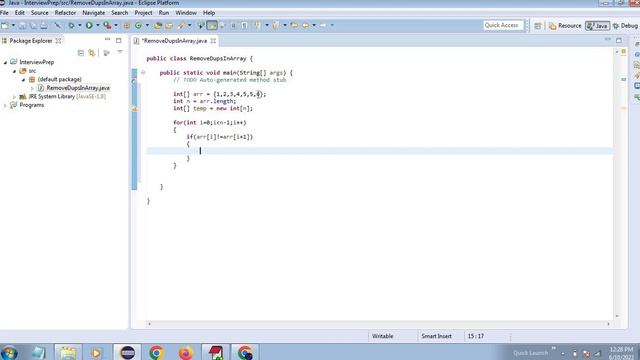
Task: Open the Refactor menu
Action: [x=65, y=13]
